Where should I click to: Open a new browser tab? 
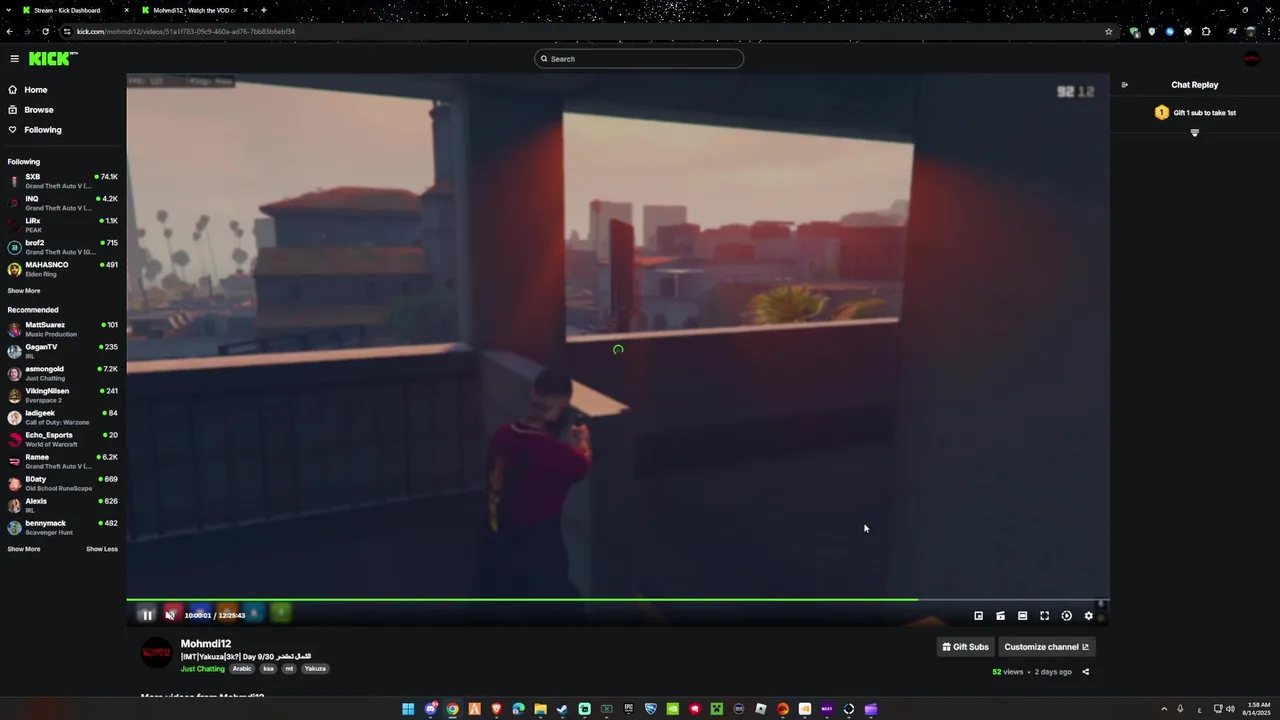click(263, 10)
